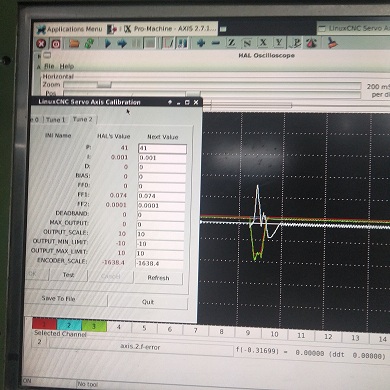This screenshot has width=390, height=390.
Task: Open the Help menu in HAL Oscilloscope
Action: [x=67, y=66]
